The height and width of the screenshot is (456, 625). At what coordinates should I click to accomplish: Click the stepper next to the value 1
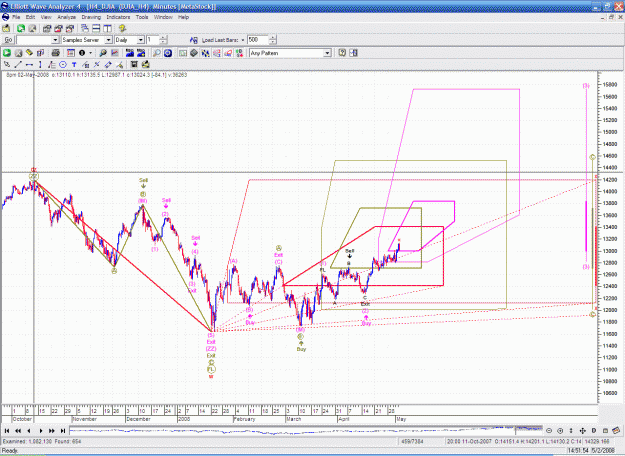pyautogui.click(x=163, y=40)
